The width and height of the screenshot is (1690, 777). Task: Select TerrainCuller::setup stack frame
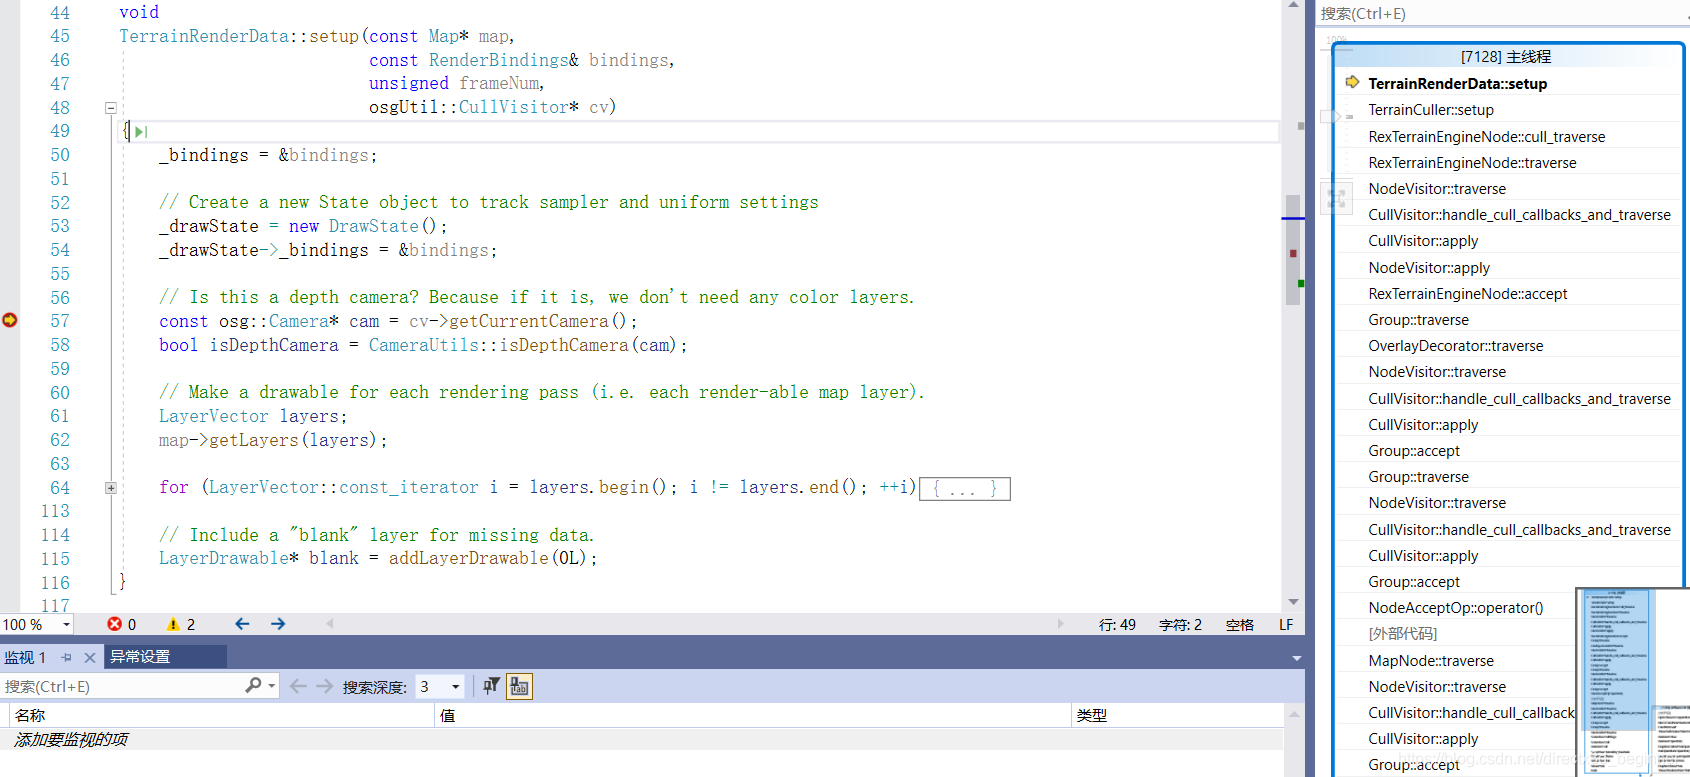pyautogui.click(x=1431, y=110)
